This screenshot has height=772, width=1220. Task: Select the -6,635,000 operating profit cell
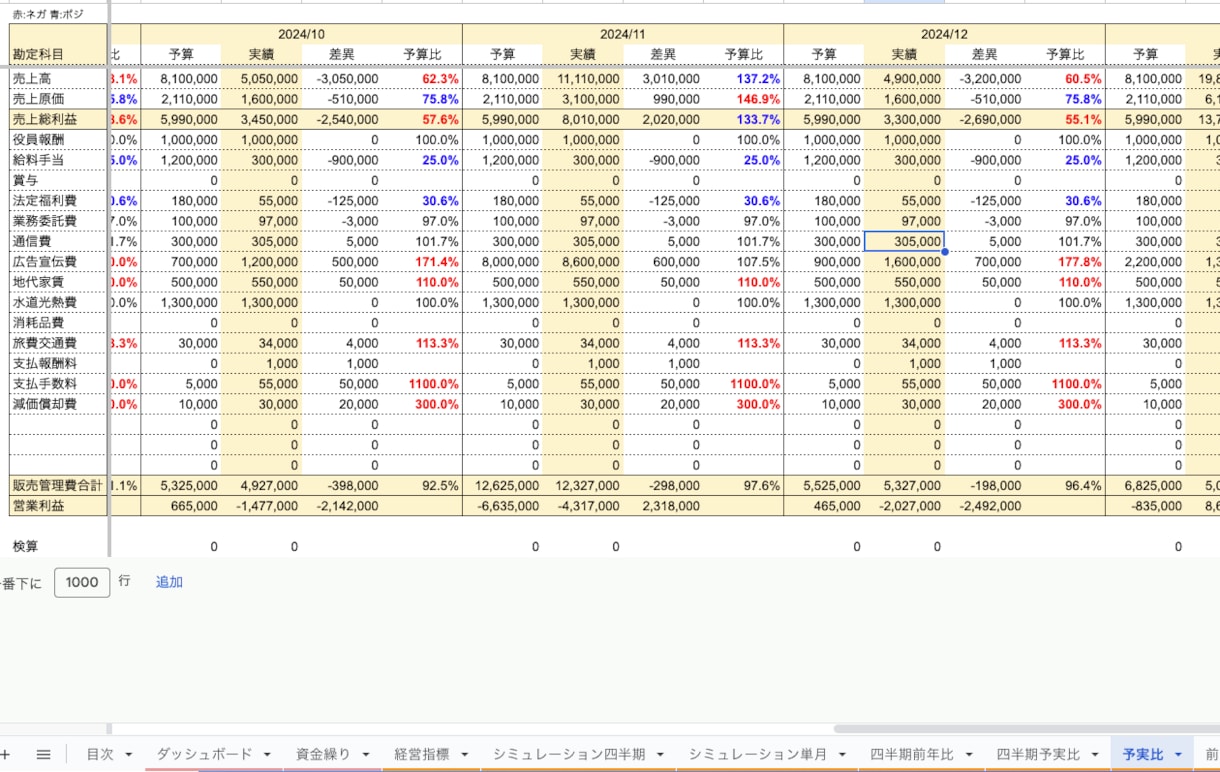(x=503, y=506)
